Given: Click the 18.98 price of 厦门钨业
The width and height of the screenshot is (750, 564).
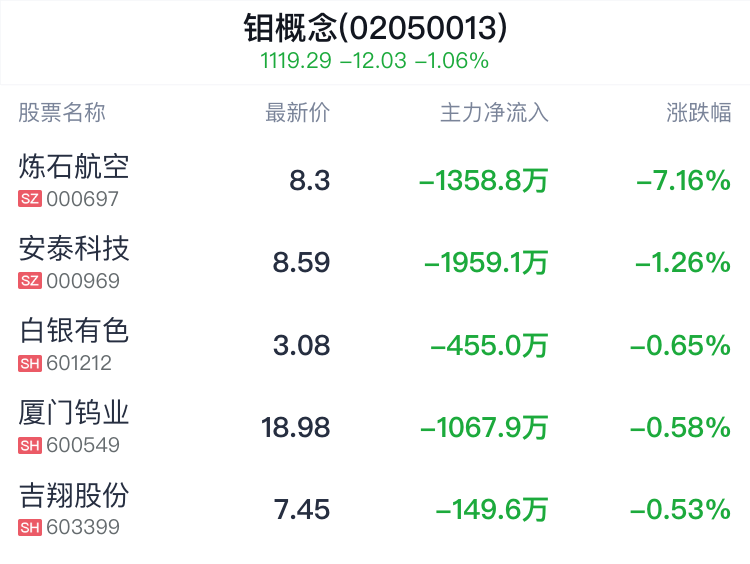Looking at the screenshot, I should [x=296, y=427].
